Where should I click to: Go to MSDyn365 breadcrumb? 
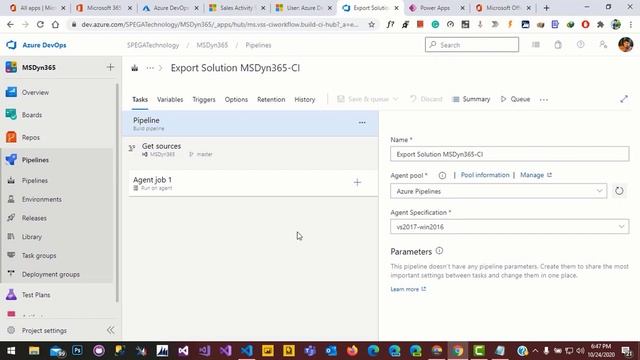point(212,45)
